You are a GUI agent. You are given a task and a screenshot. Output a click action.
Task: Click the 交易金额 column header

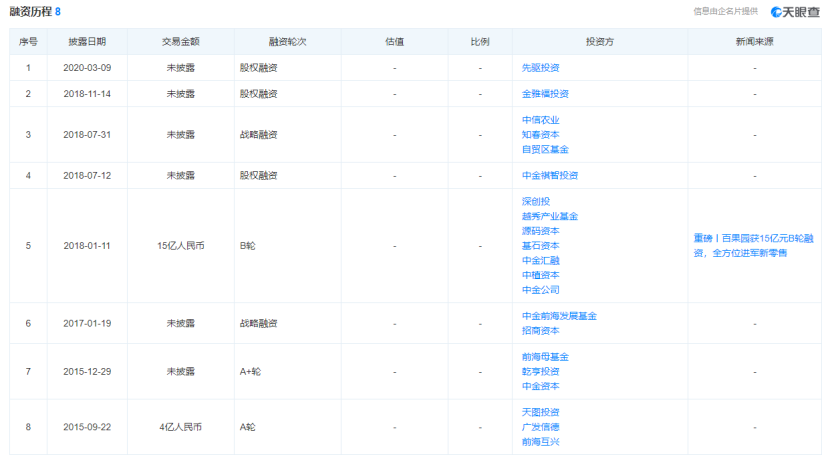point(181,41)
